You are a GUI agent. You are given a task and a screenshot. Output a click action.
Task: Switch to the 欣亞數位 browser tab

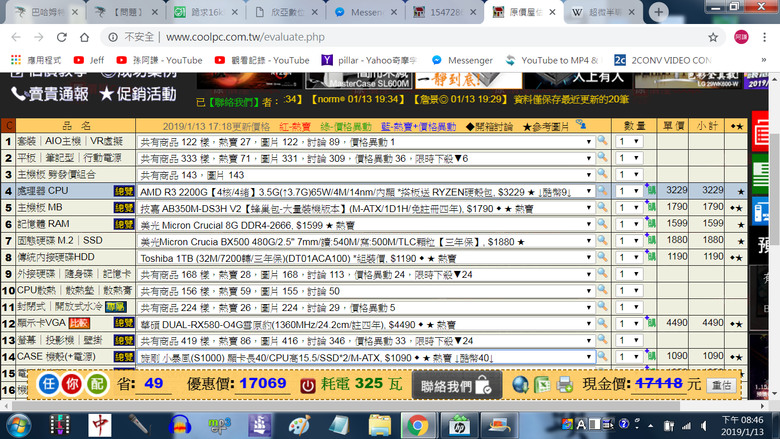(287, 12)
